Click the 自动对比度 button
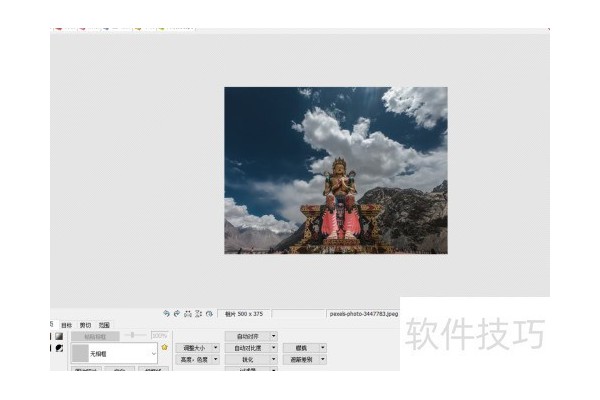This screenshot has height=400, width=600. click(x=248, y=348)
